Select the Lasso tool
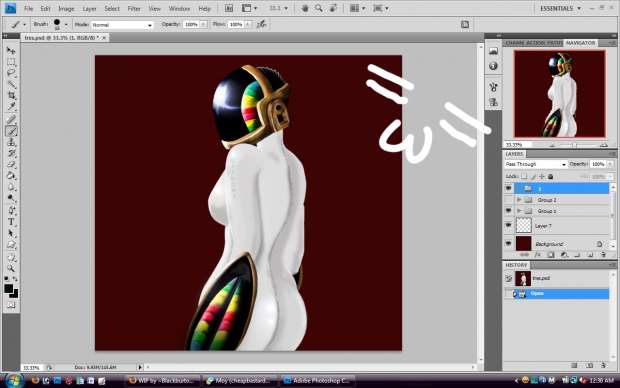 pyautogui.click(x=11, y=73)
